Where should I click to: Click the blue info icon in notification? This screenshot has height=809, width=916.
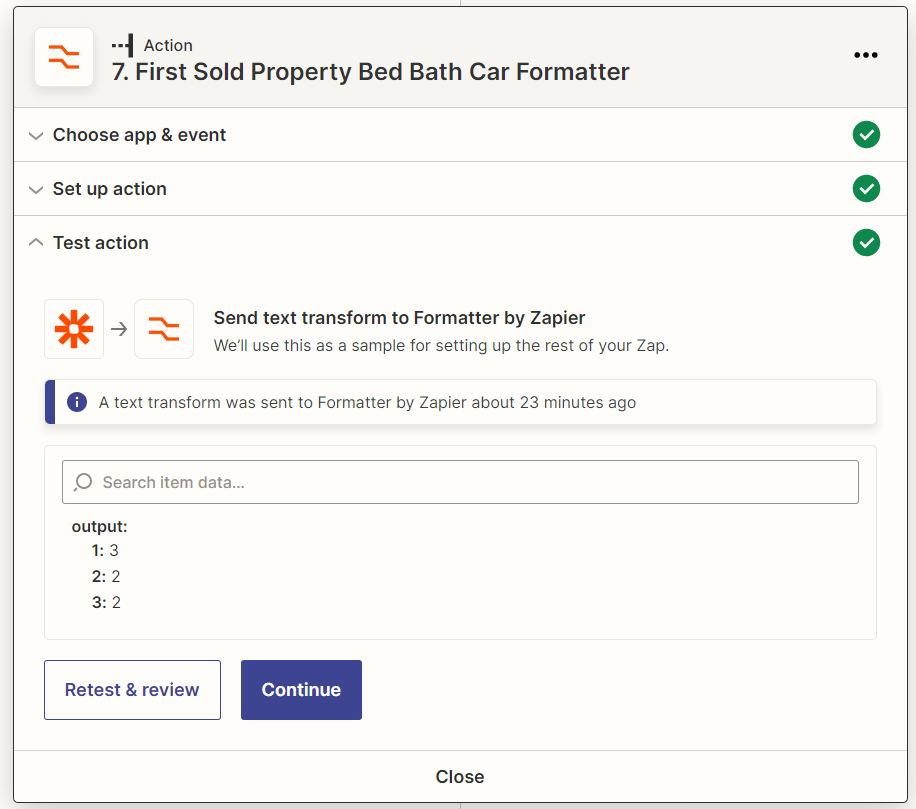tap(77, 402)
